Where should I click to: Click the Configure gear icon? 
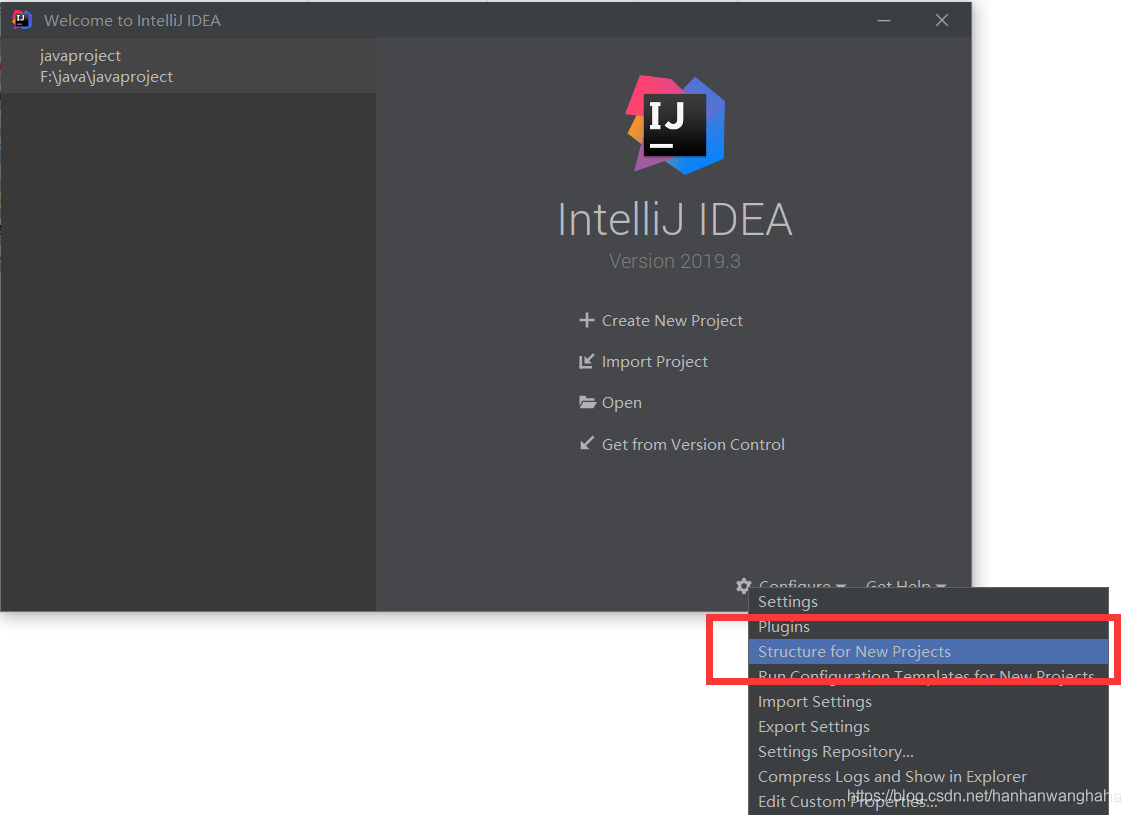pos(743,586)
